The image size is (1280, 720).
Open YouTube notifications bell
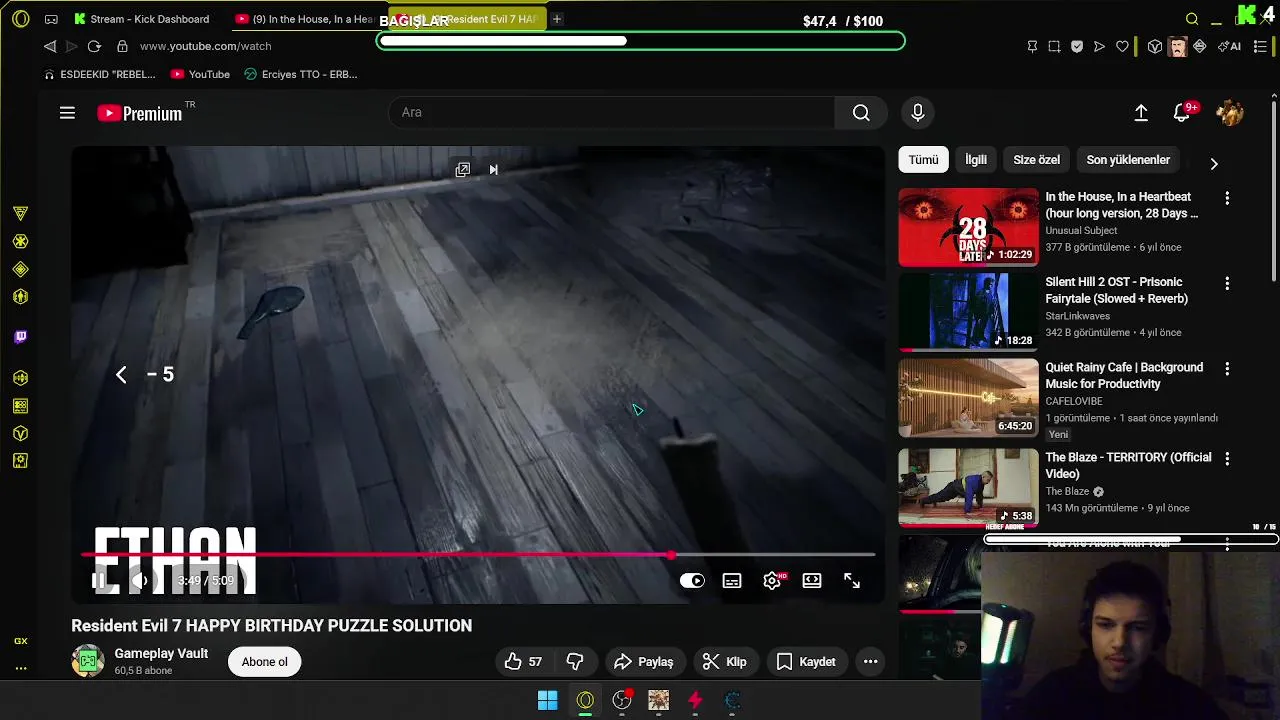point(1182,113)
